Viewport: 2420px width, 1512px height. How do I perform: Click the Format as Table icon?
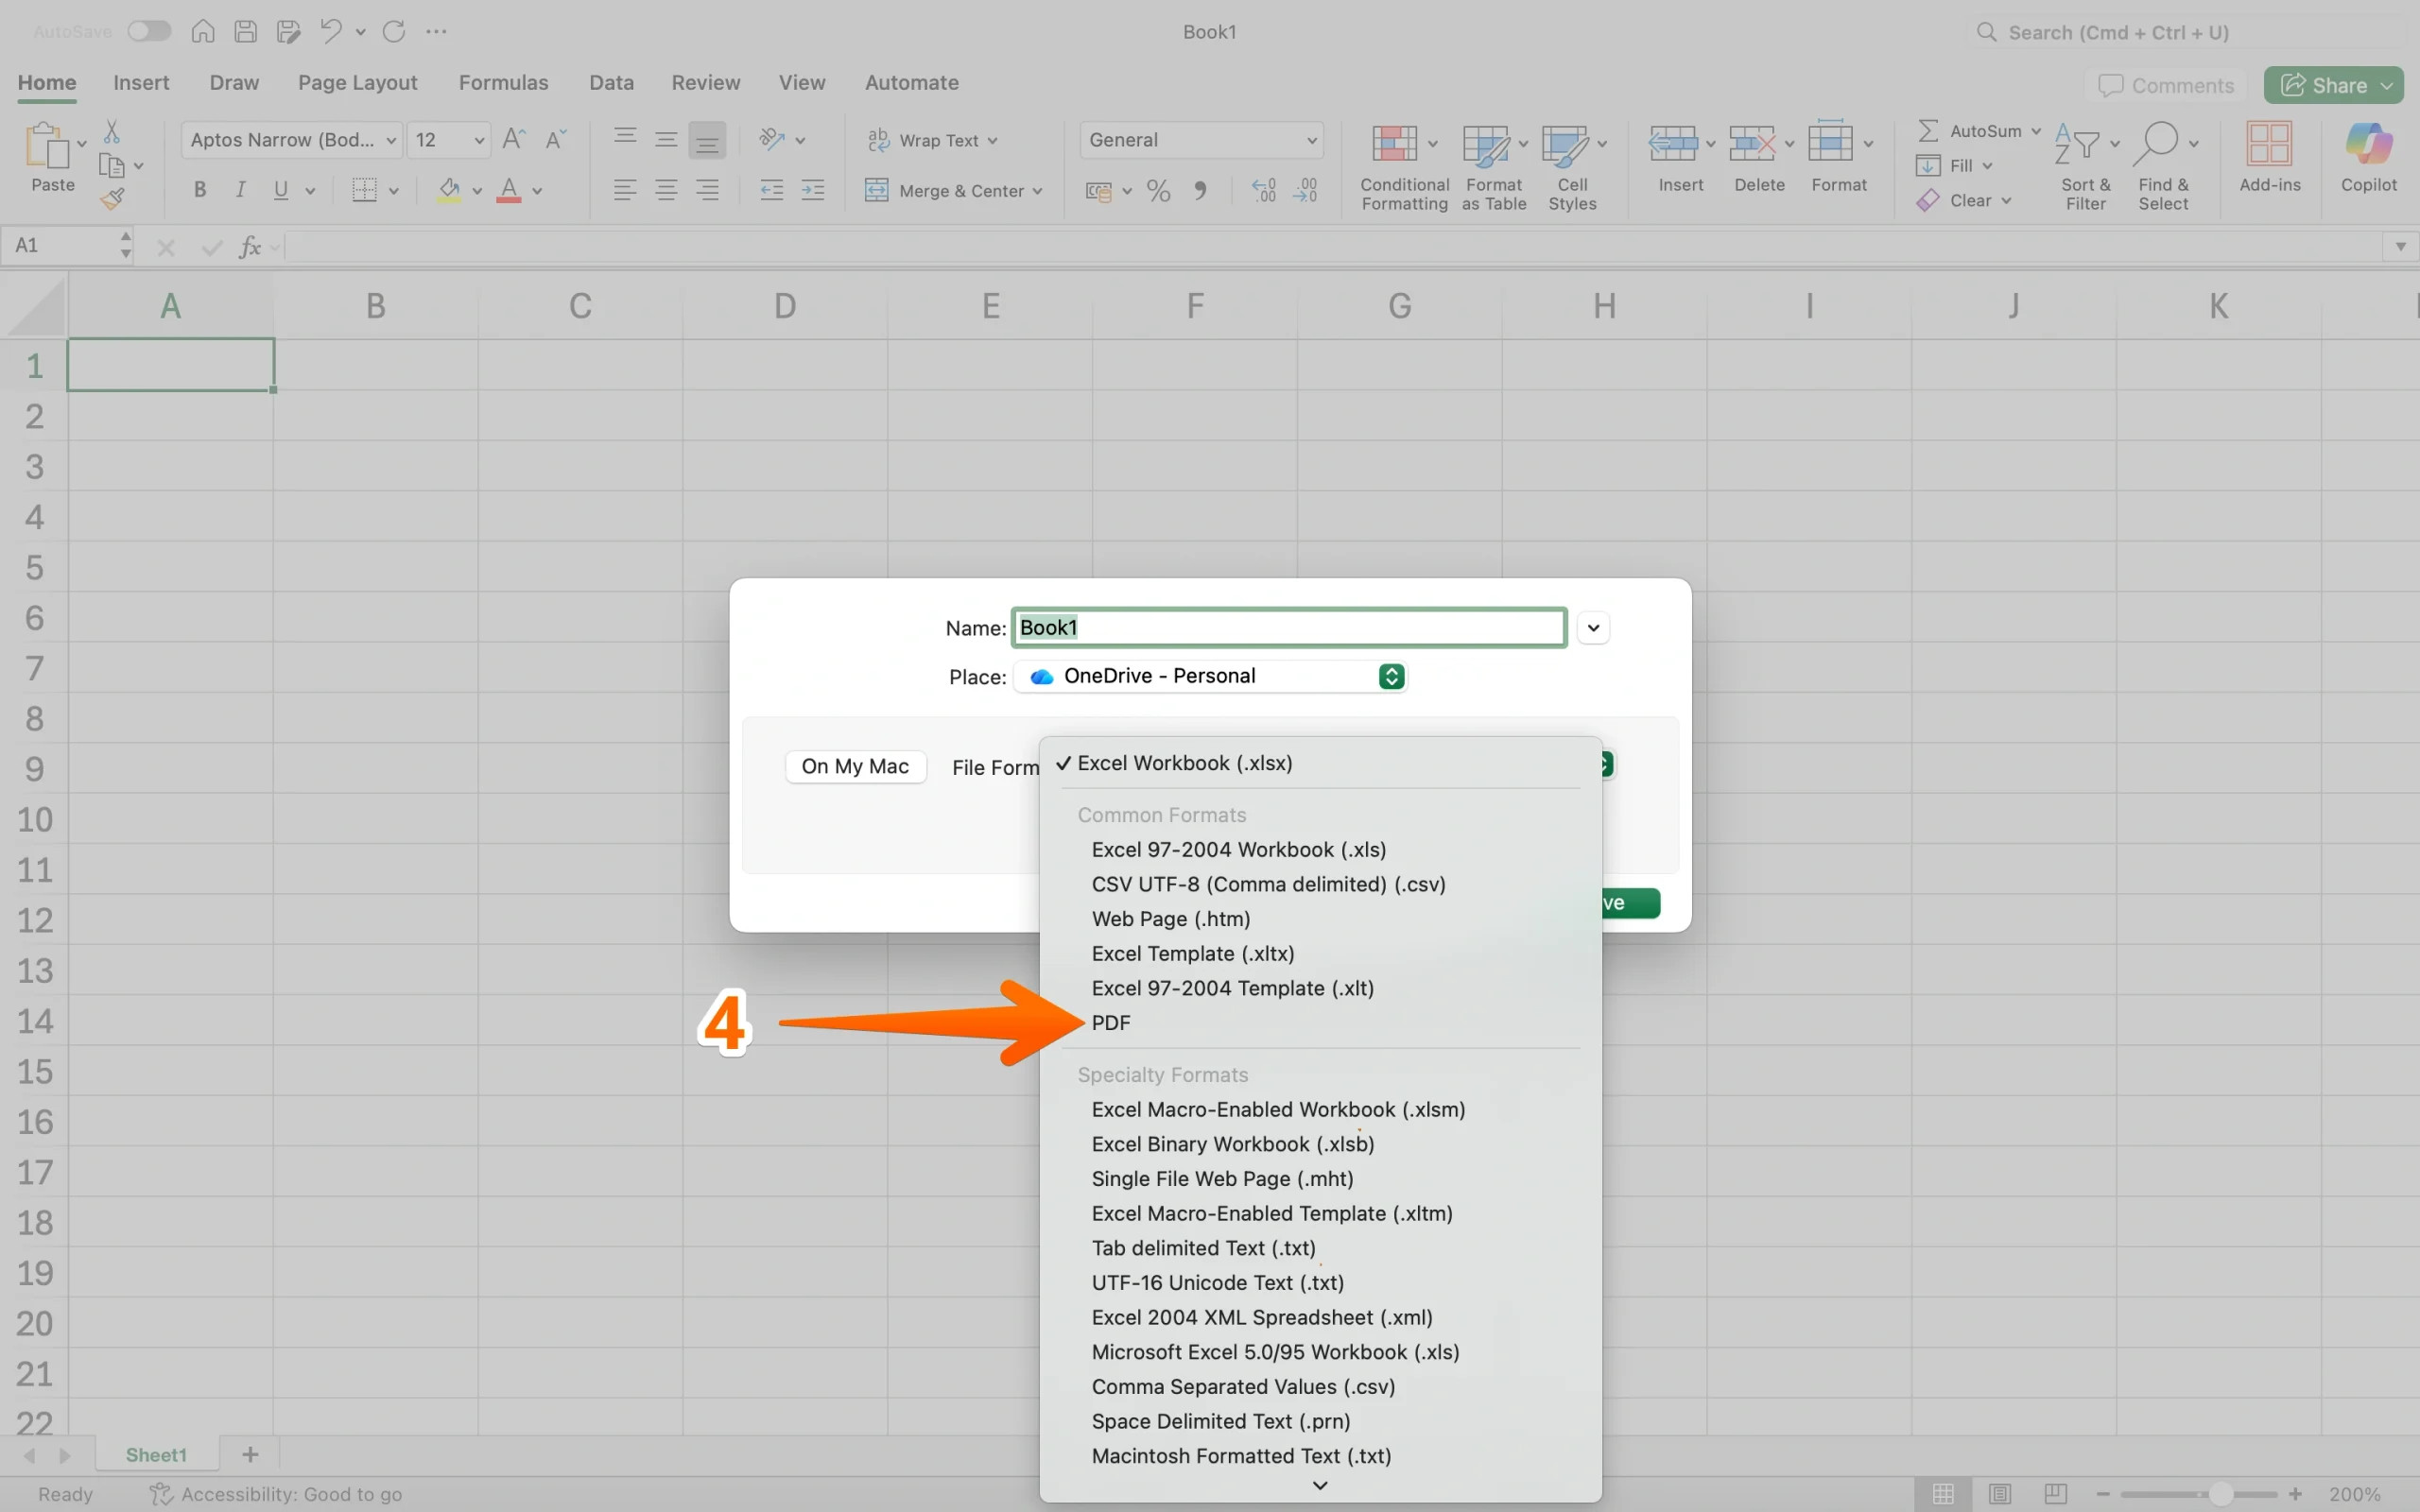1486,144
